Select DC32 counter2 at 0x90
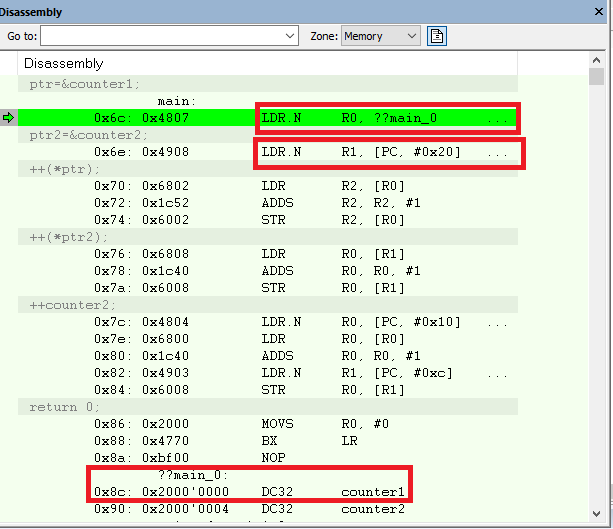The height and width of the screenshot is (529, 613). tap(268, 509)
